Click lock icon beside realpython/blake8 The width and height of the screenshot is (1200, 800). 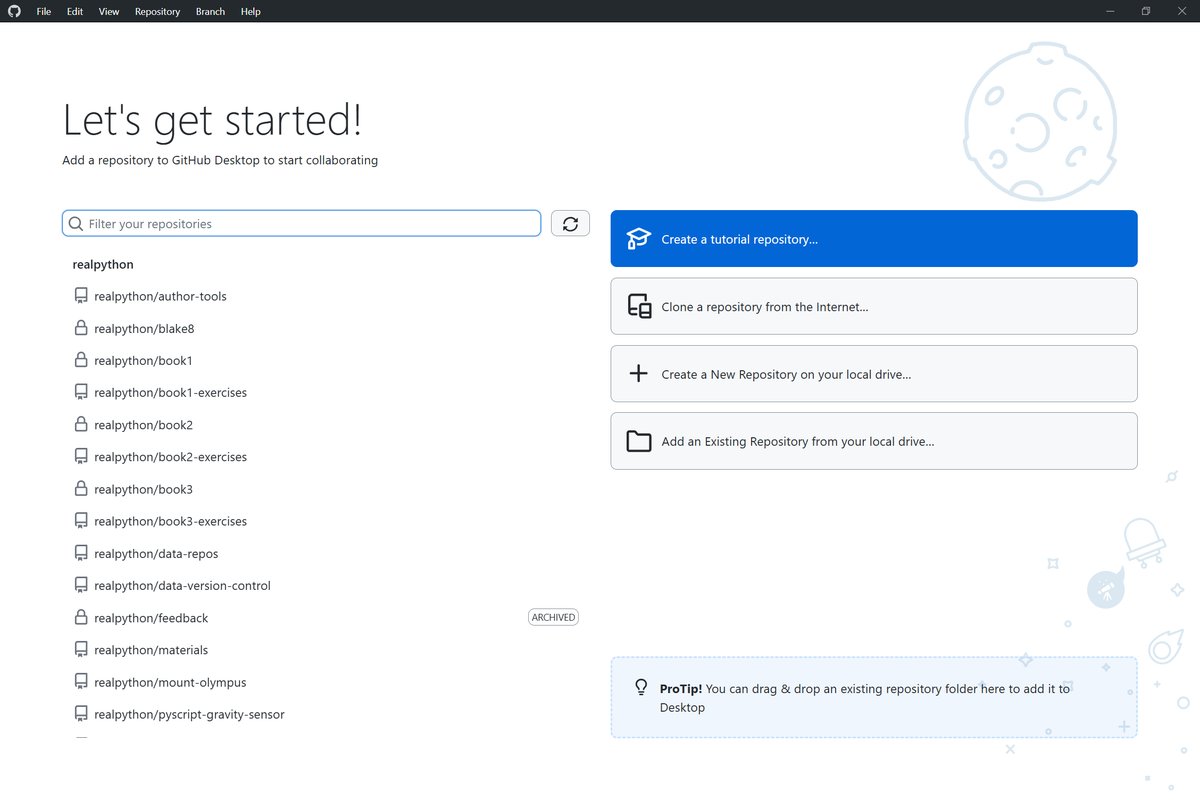coord(81,328)
